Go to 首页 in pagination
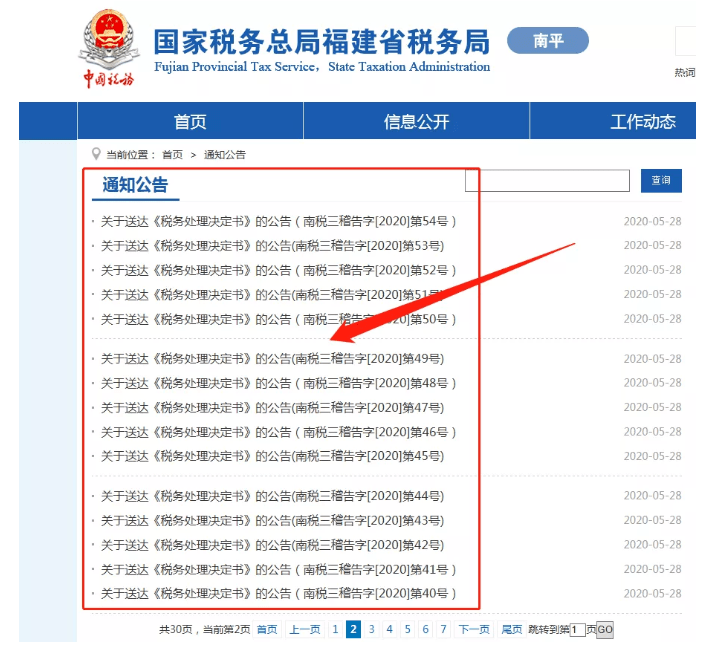Screen dimensions: 703x650 click(x=267, y=629)
